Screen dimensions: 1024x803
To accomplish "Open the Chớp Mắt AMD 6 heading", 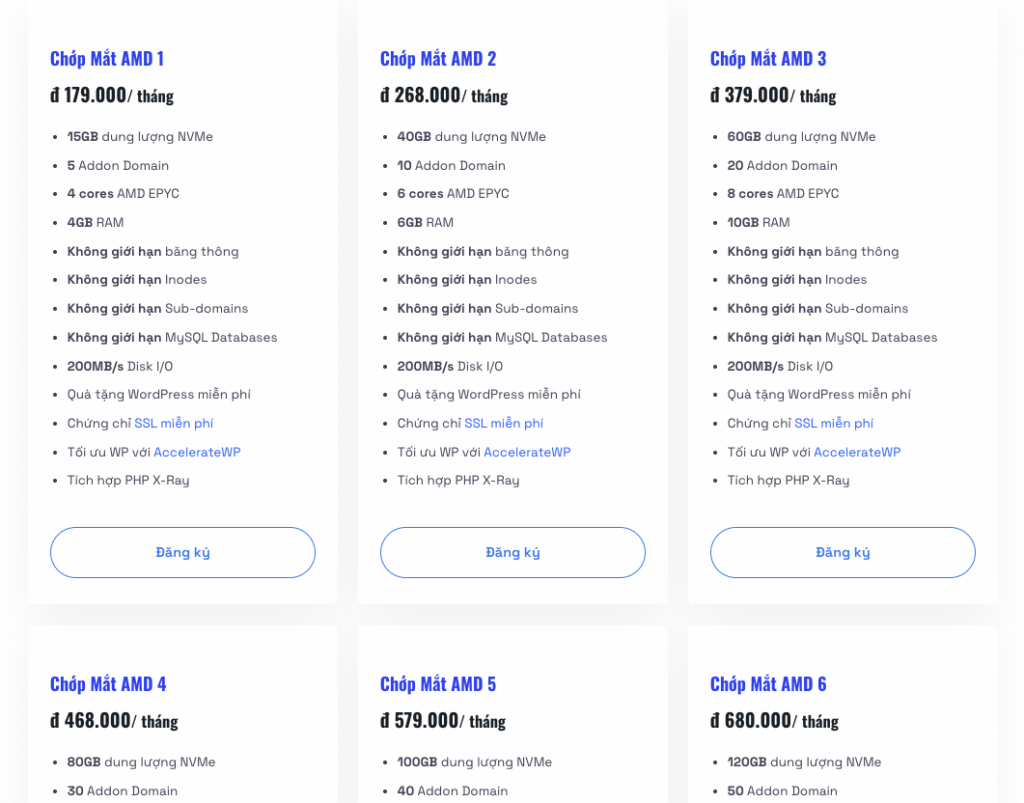I will (768, 684).
